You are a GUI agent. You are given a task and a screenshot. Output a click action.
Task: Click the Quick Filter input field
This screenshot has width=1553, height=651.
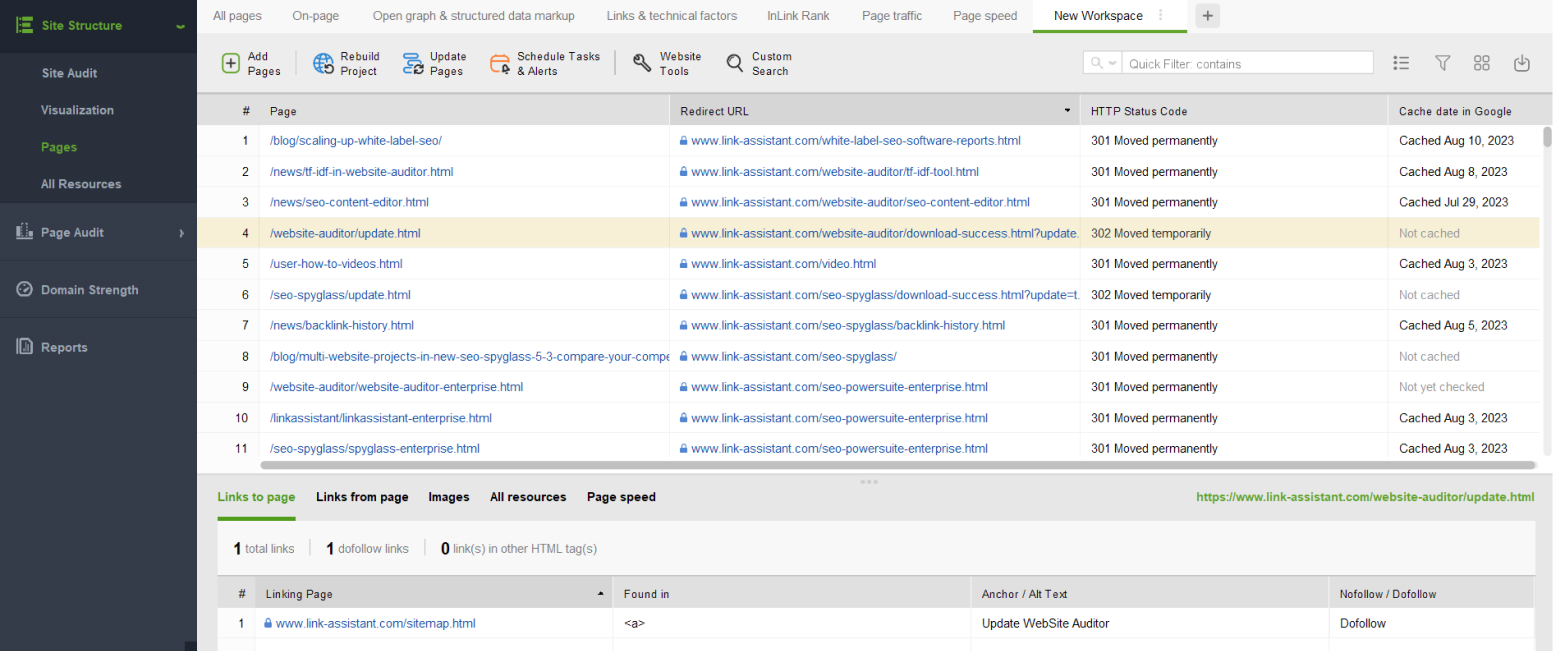coord(1248,63)
